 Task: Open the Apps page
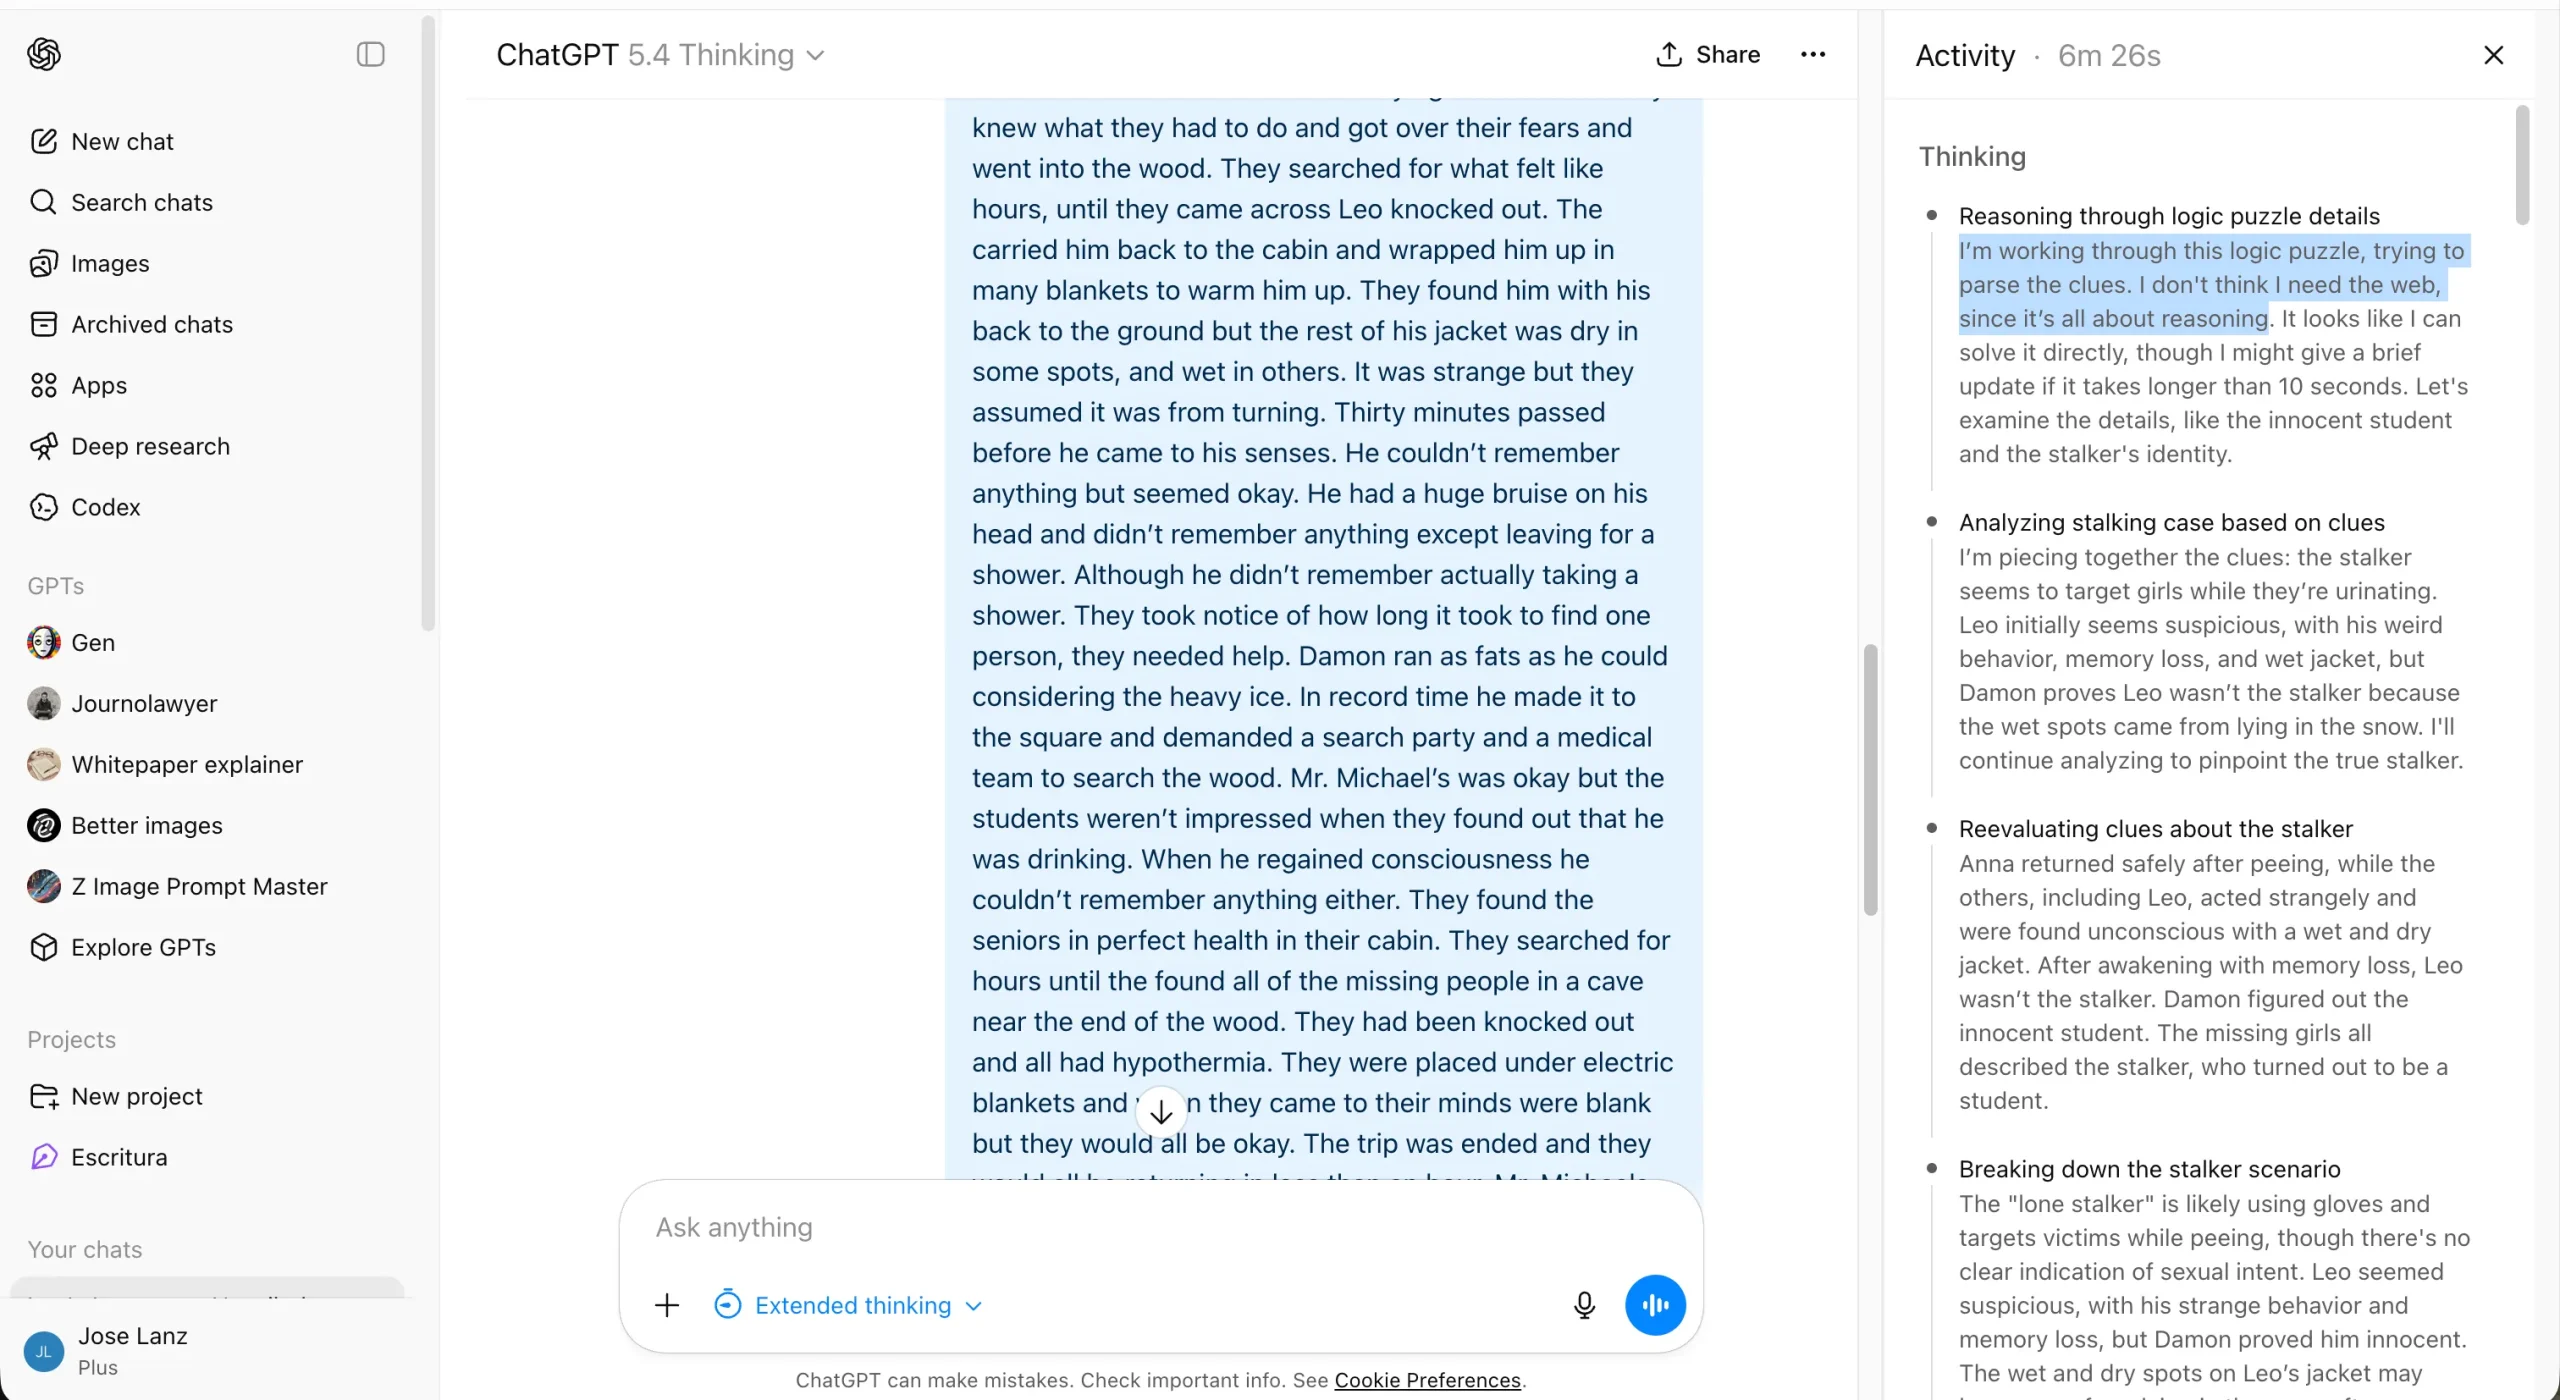pyautogui.click(x=98, y=386)
